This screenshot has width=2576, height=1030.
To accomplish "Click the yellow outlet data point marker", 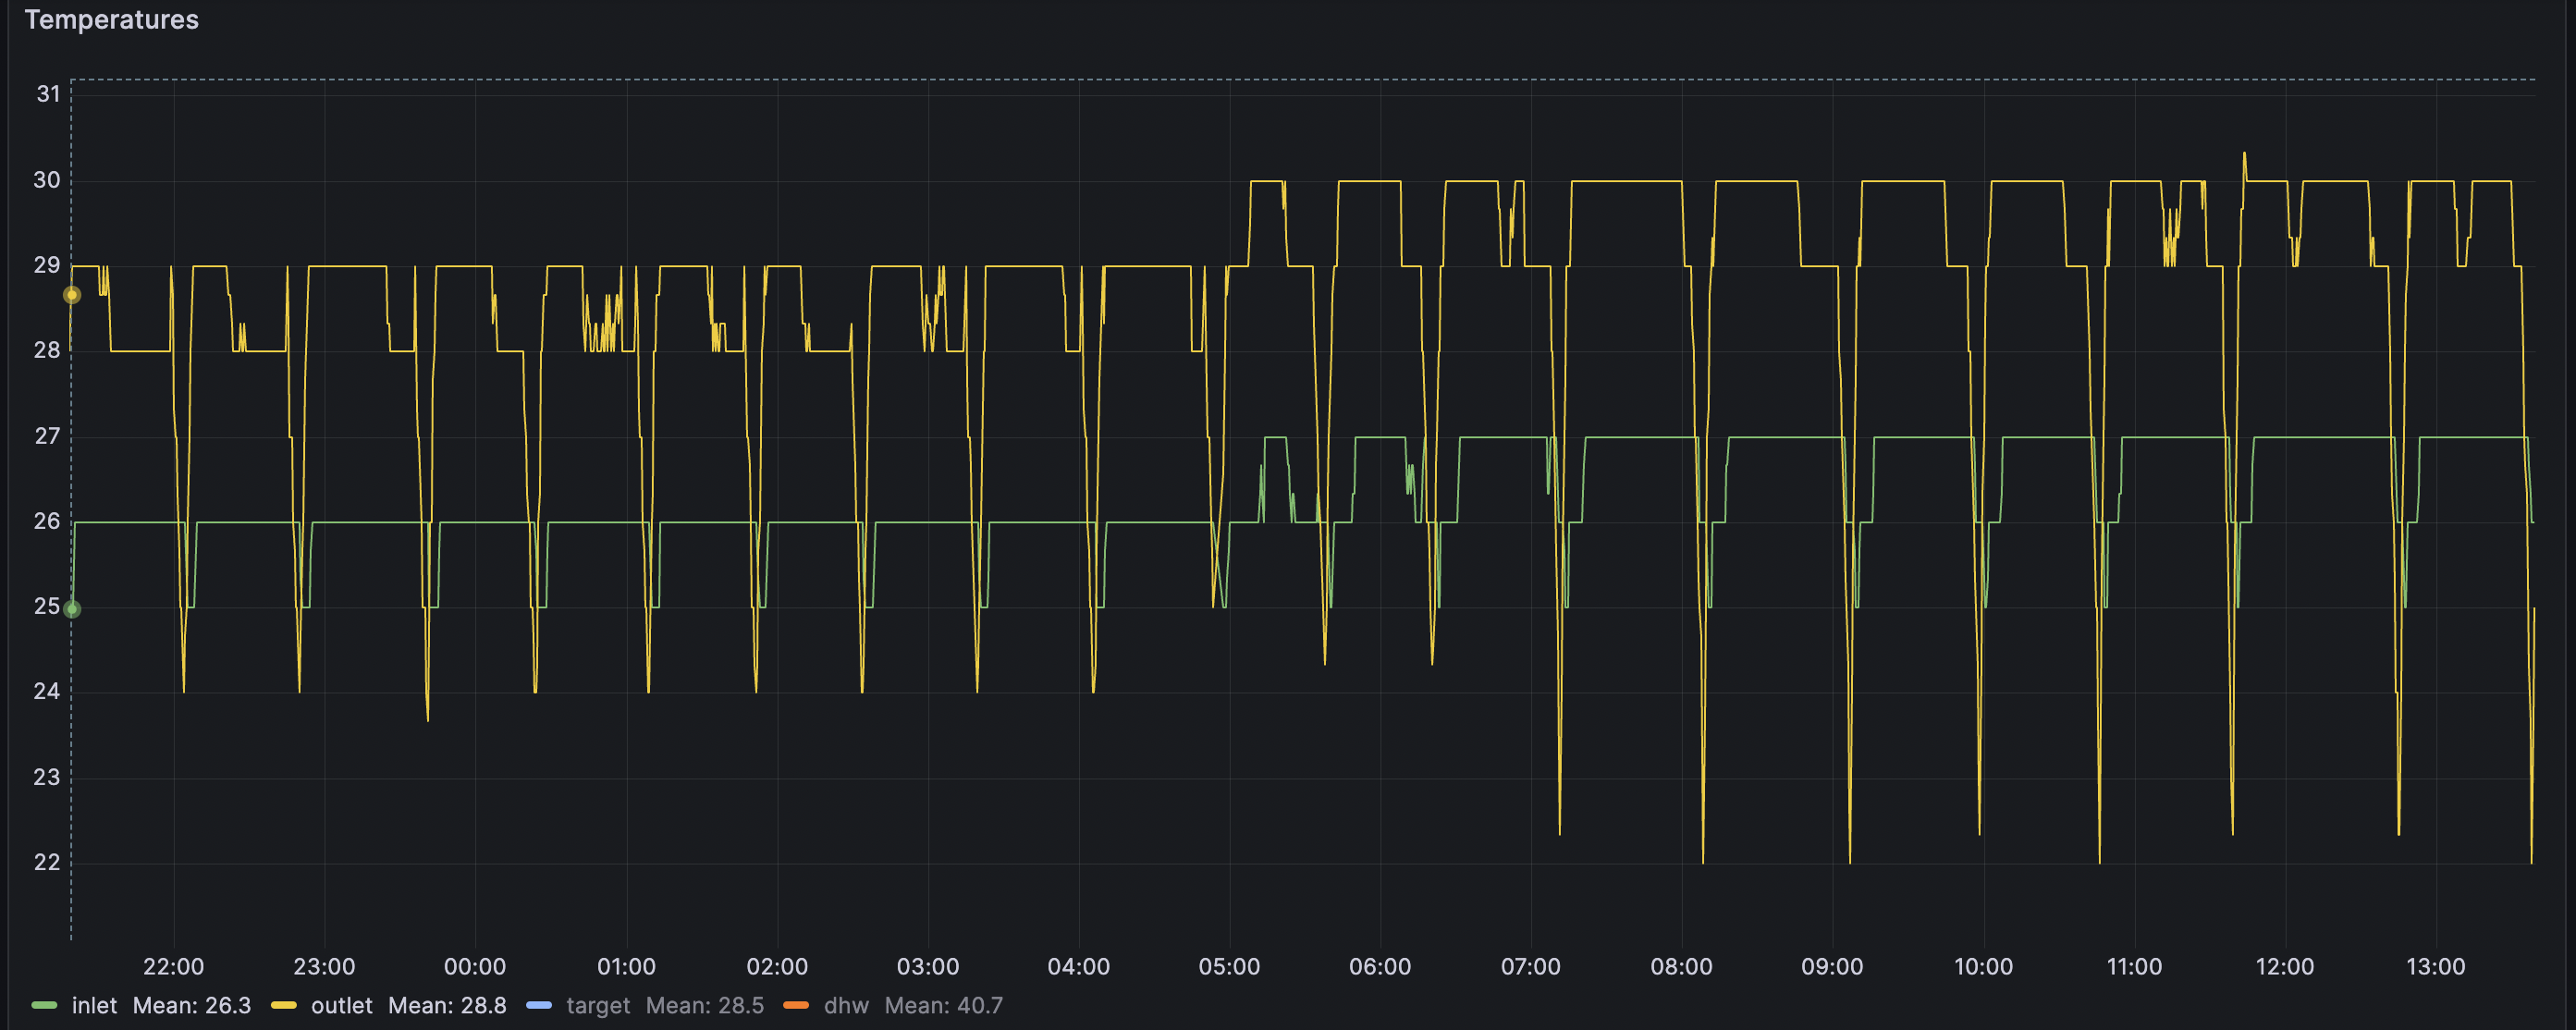I will point(72,295).
